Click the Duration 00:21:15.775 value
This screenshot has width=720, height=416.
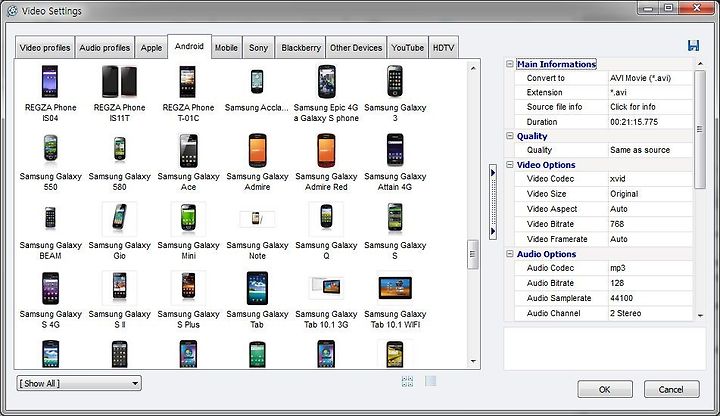click(650, 122)
